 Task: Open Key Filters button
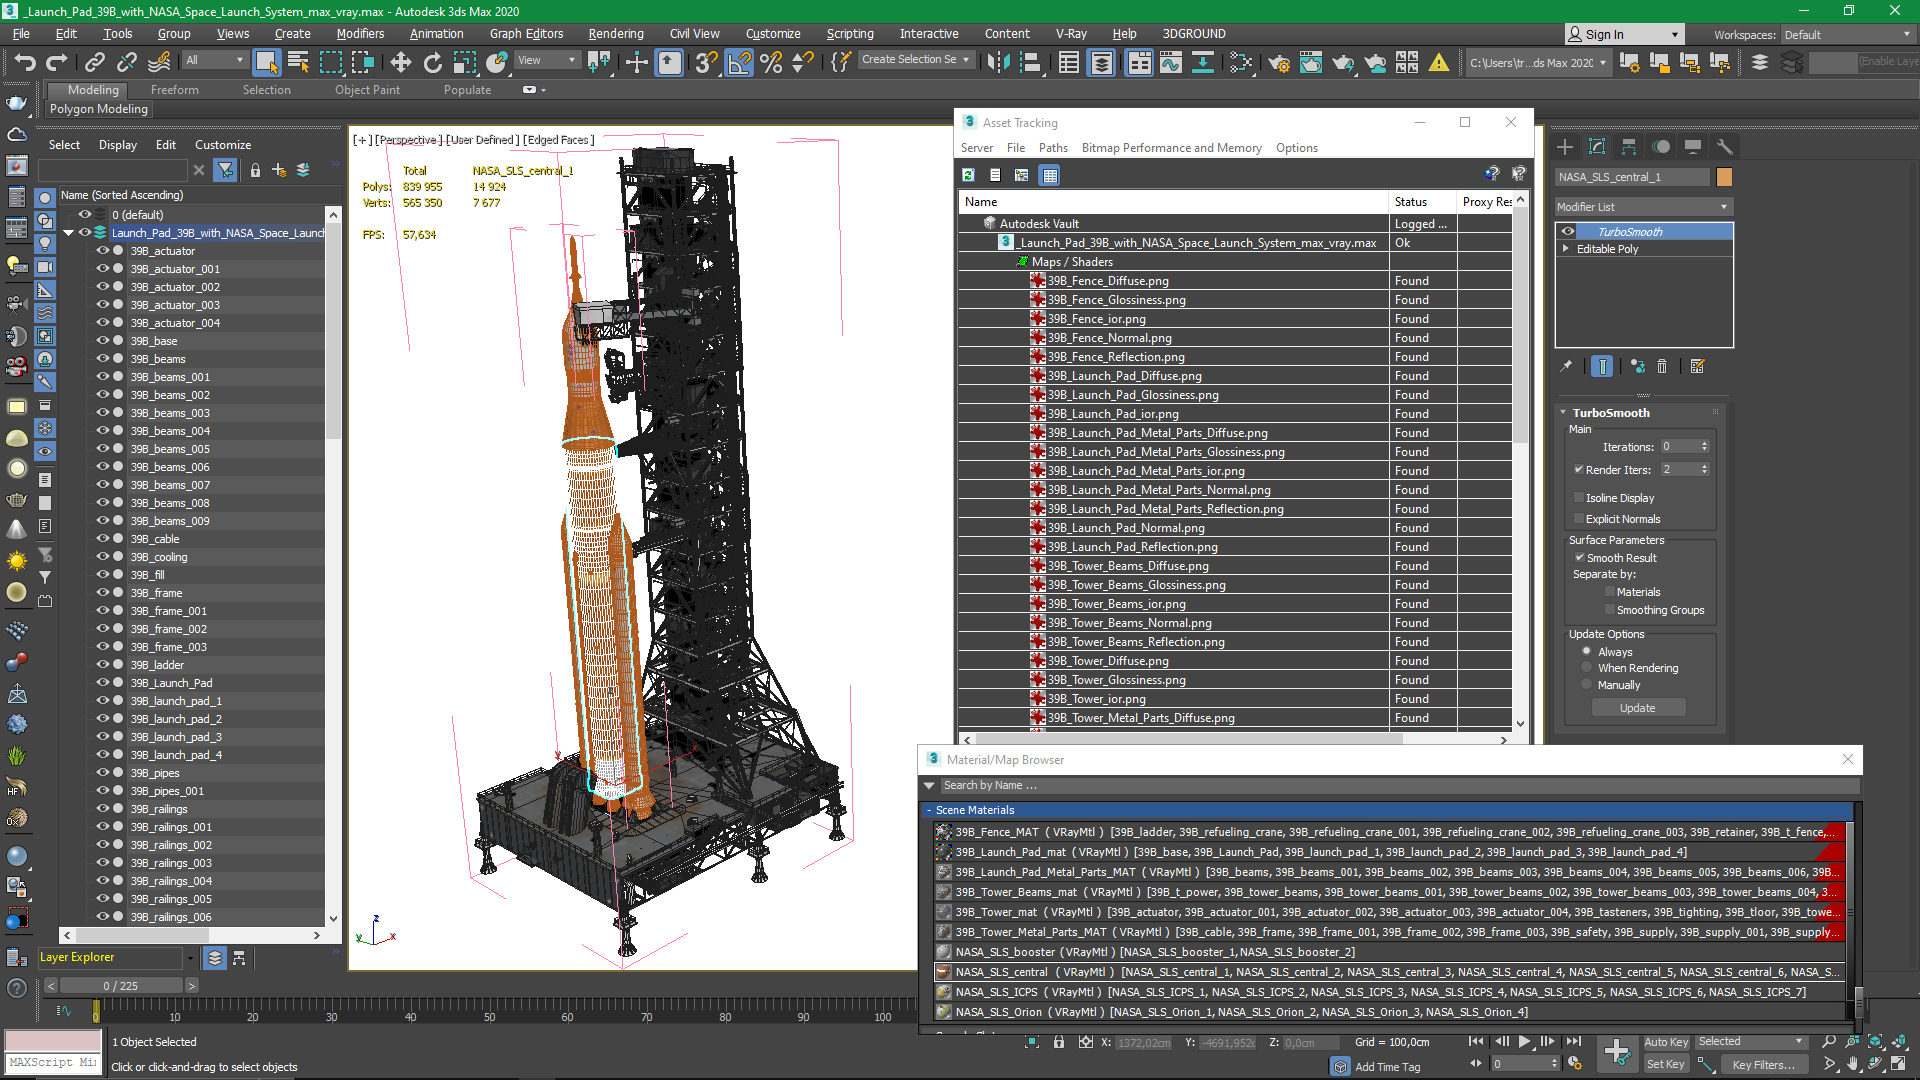point(1763,1065)
